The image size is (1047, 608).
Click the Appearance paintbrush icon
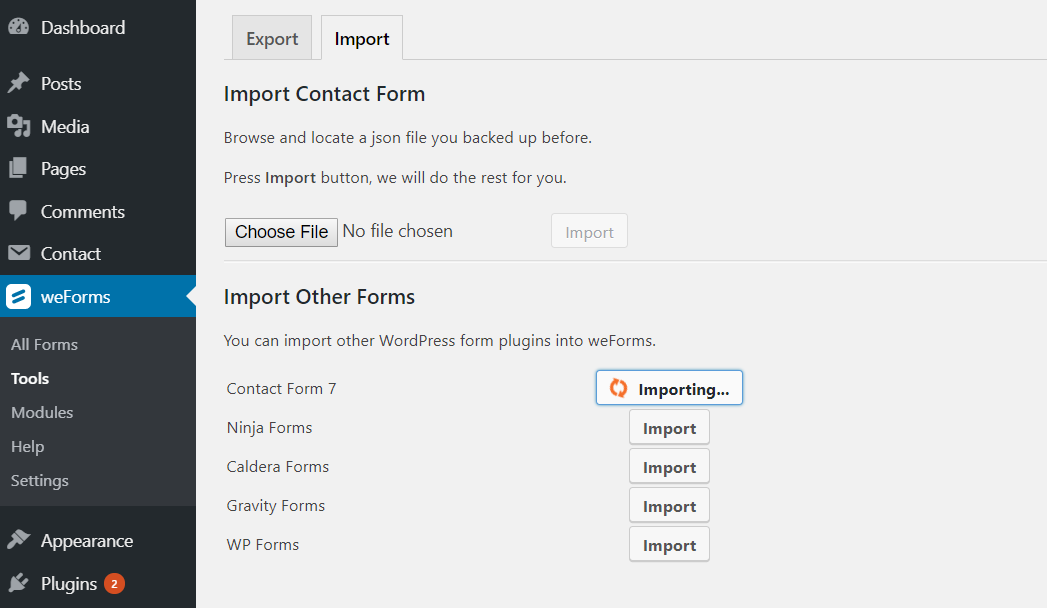[19, 540]
